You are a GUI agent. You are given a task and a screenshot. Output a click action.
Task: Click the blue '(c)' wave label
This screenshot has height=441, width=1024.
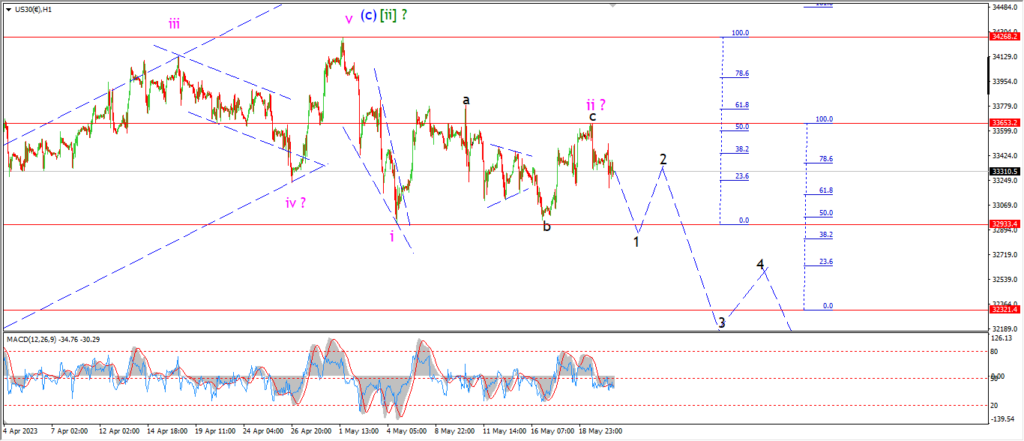pos(367,17)
